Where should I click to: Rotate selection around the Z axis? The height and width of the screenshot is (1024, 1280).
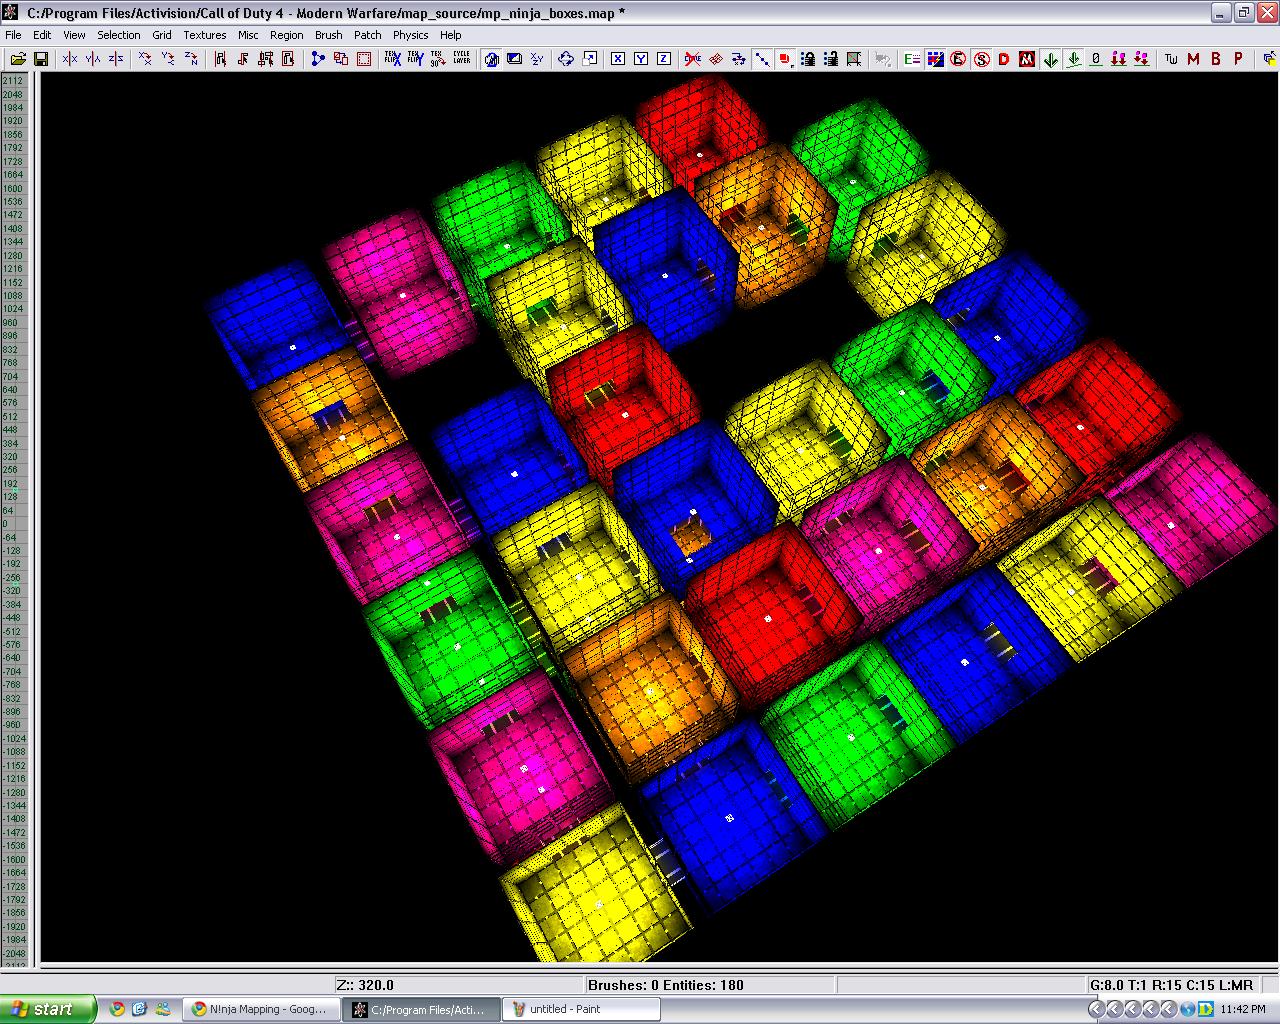coord(191,59)
